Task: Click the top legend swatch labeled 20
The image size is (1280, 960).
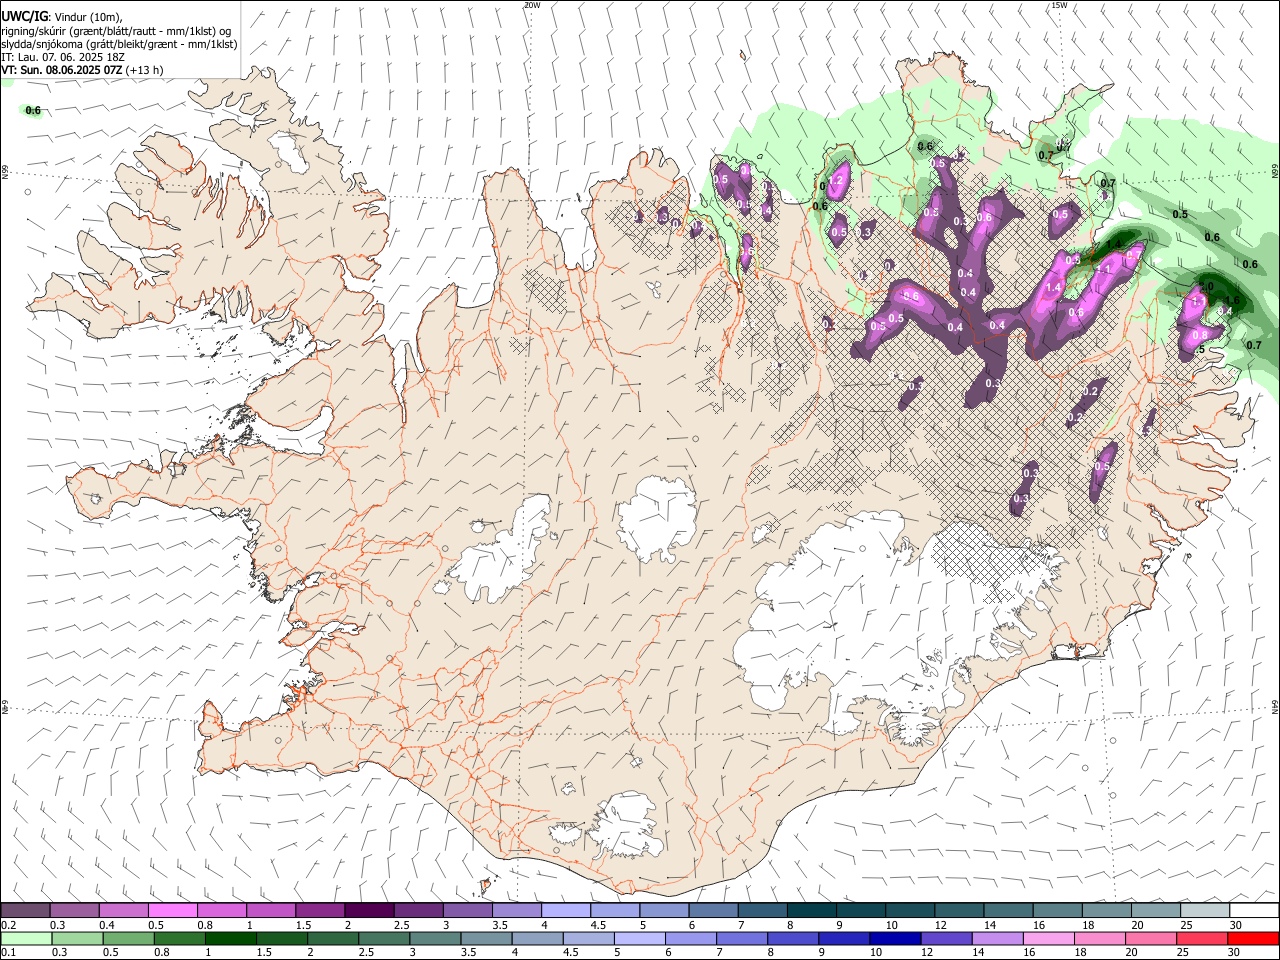Action: pos(1155,910)
